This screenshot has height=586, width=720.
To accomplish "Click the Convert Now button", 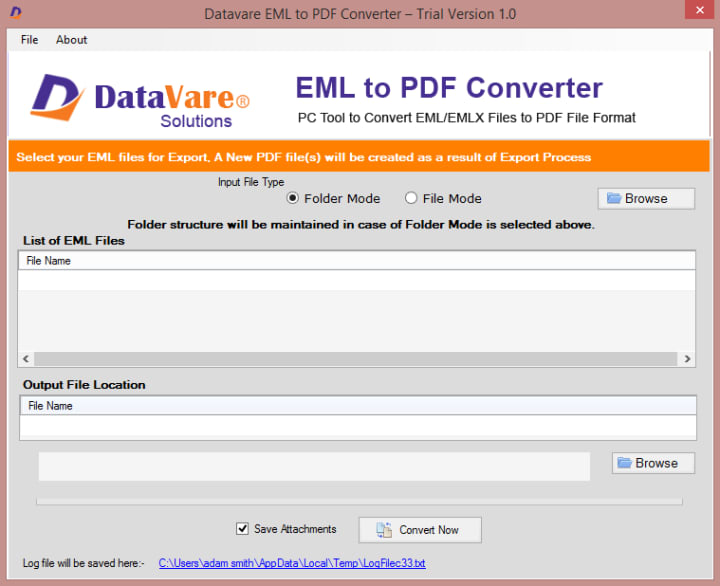I will click(x=420, y=530).
